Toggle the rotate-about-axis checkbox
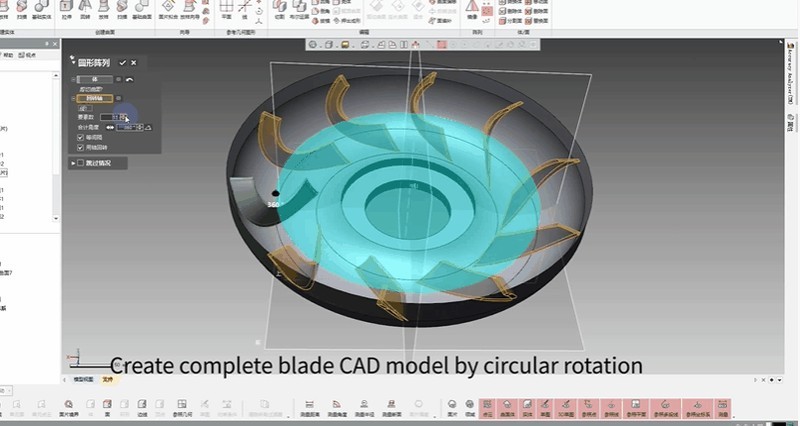Screen dimensions: 800x426 (x=80, y=148)
